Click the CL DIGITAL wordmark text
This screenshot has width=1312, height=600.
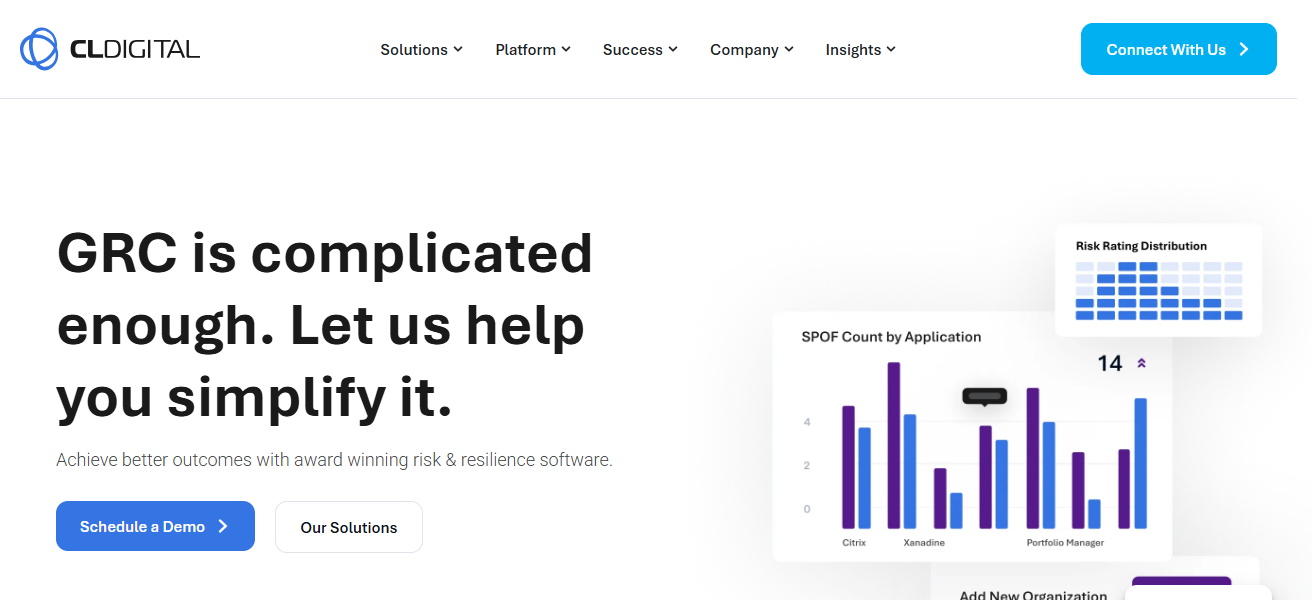click(135, 49)
